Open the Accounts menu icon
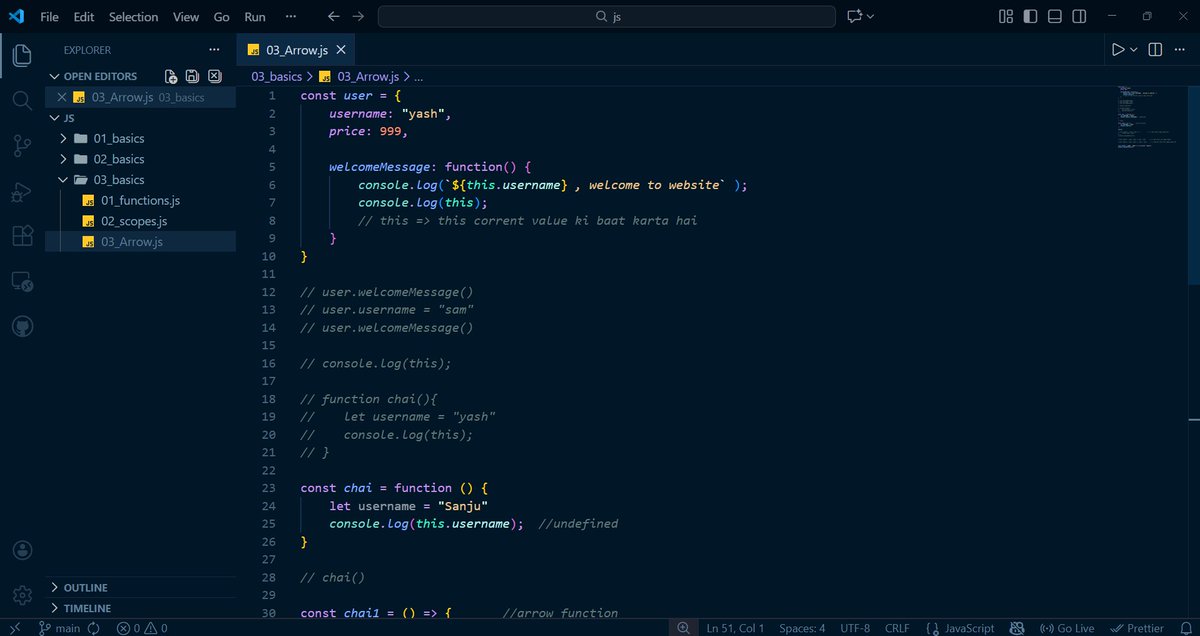Viewport: 1200px width, 636px height. click(22, 551)
